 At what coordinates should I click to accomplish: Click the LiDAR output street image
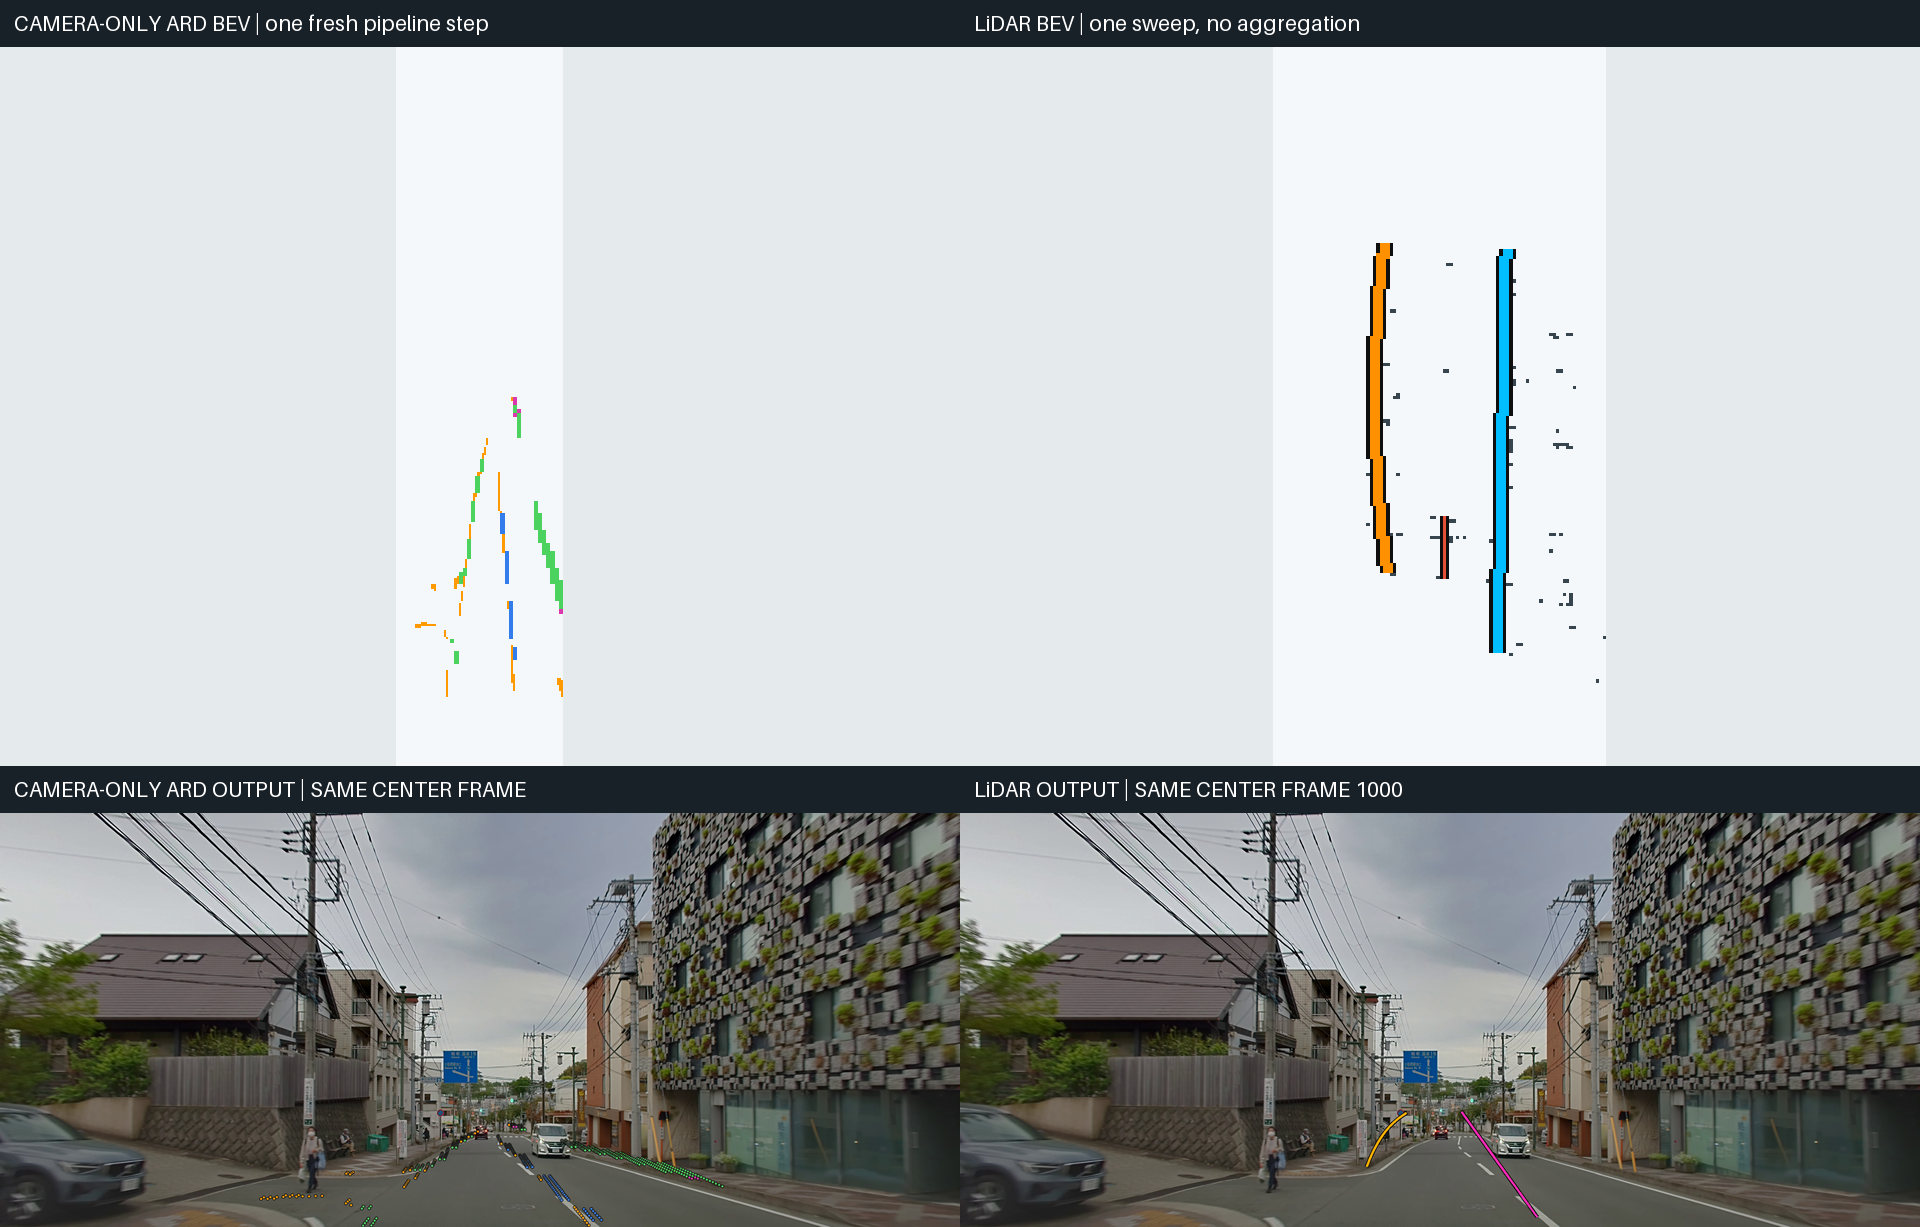click(1440, 1020)
